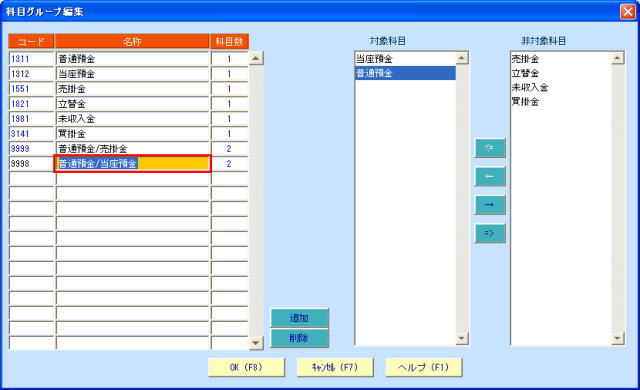This screenshot has height=390, width=640.
Task: Close the 科目グループ編集 dialog window
Action: pyautogui.click(x=627, y=11)
